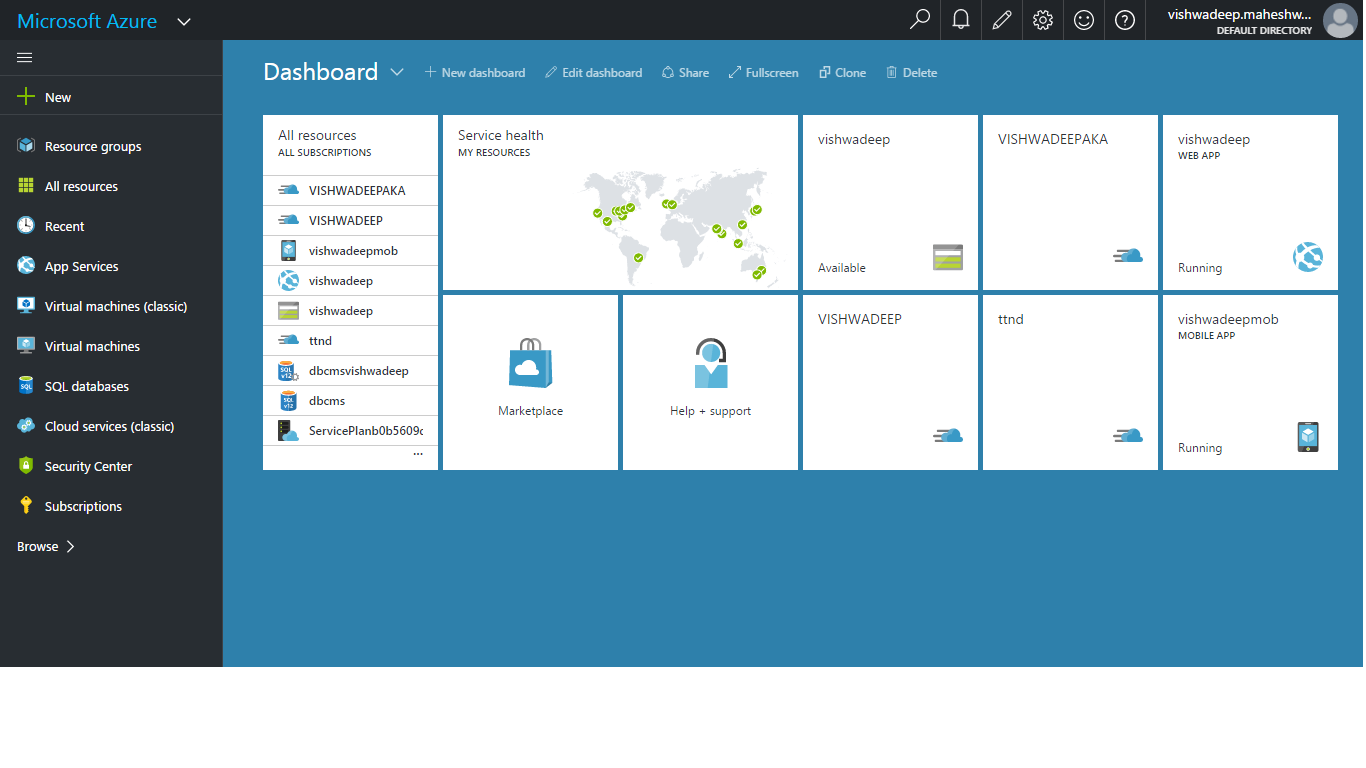Click the storage icon on vishwadeep Available tile

point(947,258)
